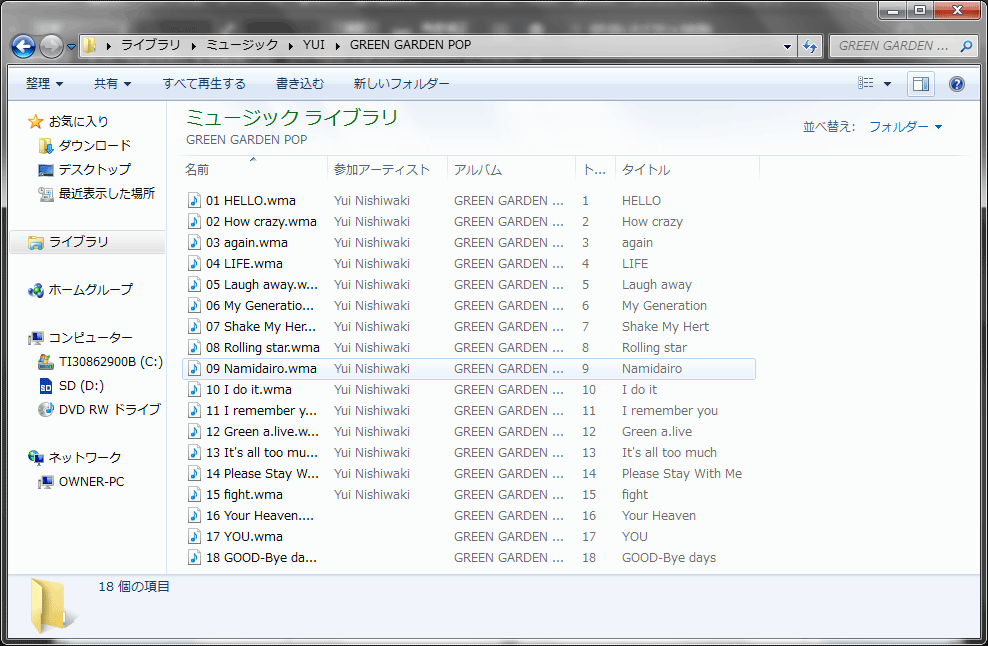Select the file icon of 11 I remember

point(195,410)
